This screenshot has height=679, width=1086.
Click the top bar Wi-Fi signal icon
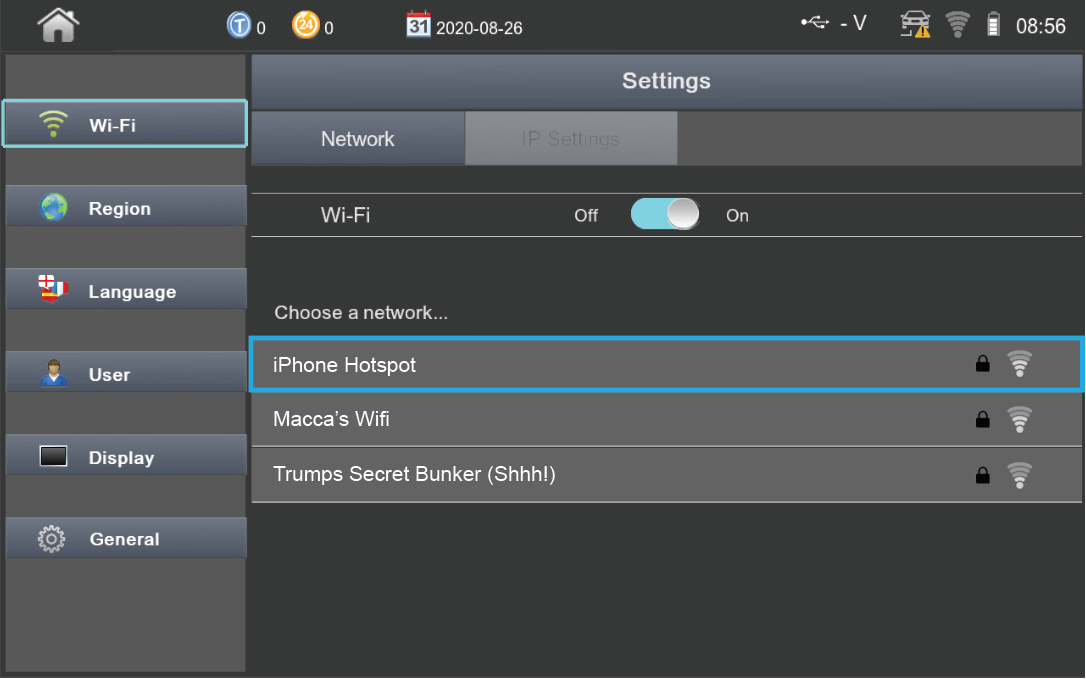tap(958, 24)
